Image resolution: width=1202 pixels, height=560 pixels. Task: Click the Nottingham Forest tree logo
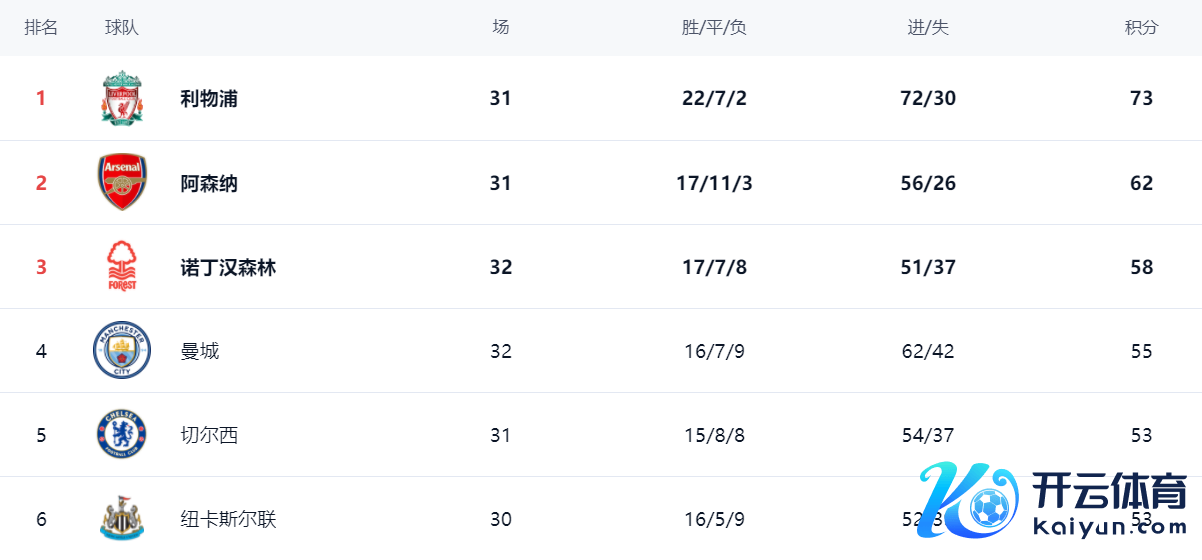pos(122,267)
